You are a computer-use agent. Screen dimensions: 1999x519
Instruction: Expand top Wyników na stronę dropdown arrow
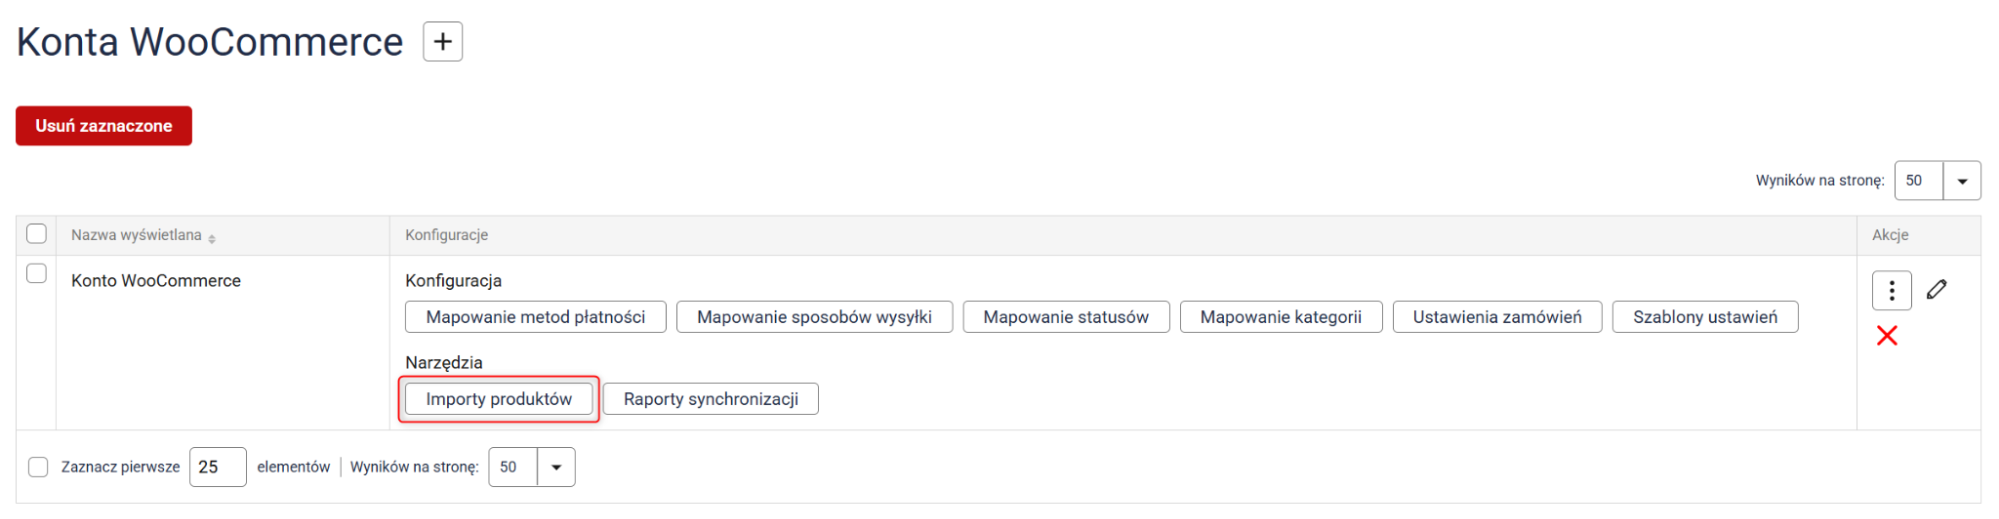pyautogui.click(x=1961, y=181)
